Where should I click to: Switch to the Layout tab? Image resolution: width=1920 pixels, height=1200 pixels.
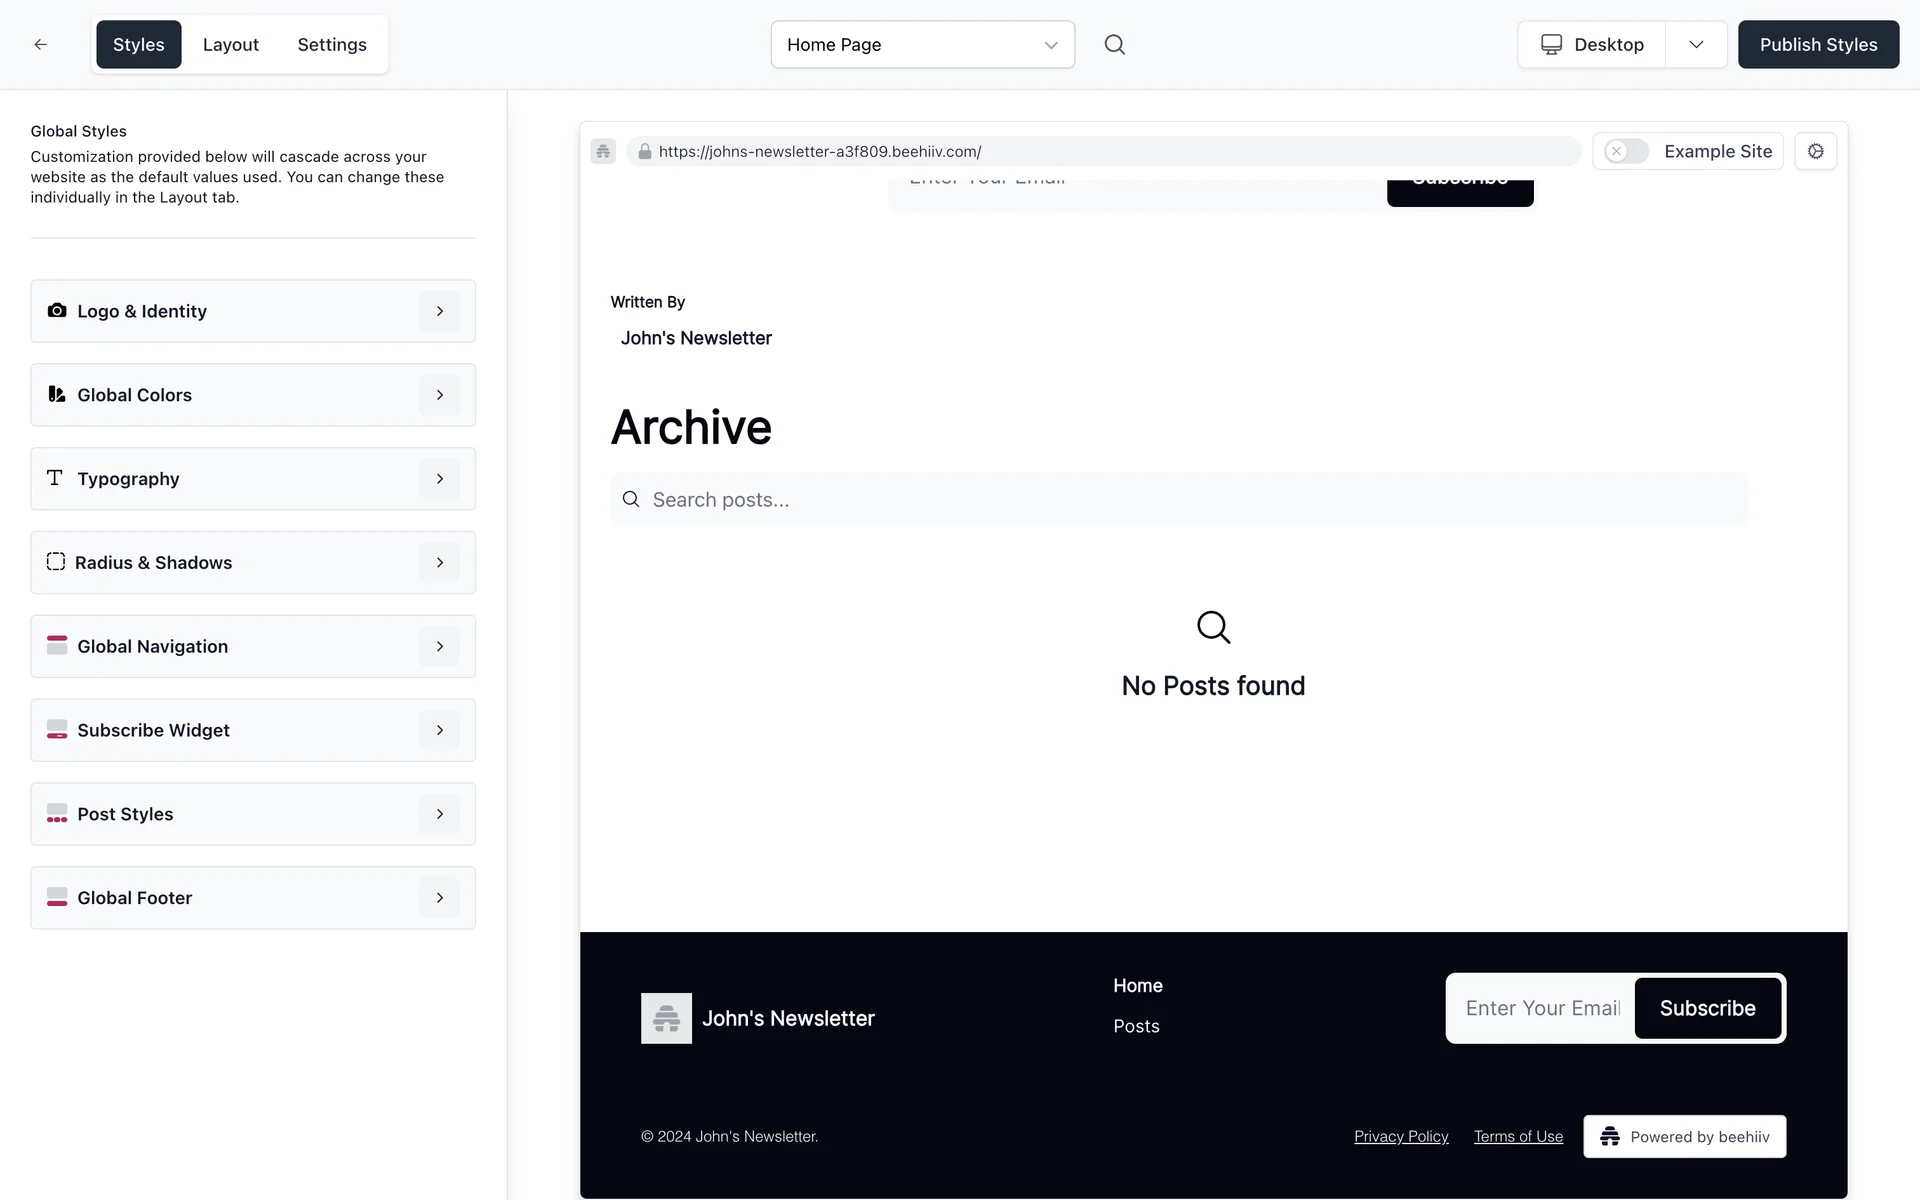[230, 44]
